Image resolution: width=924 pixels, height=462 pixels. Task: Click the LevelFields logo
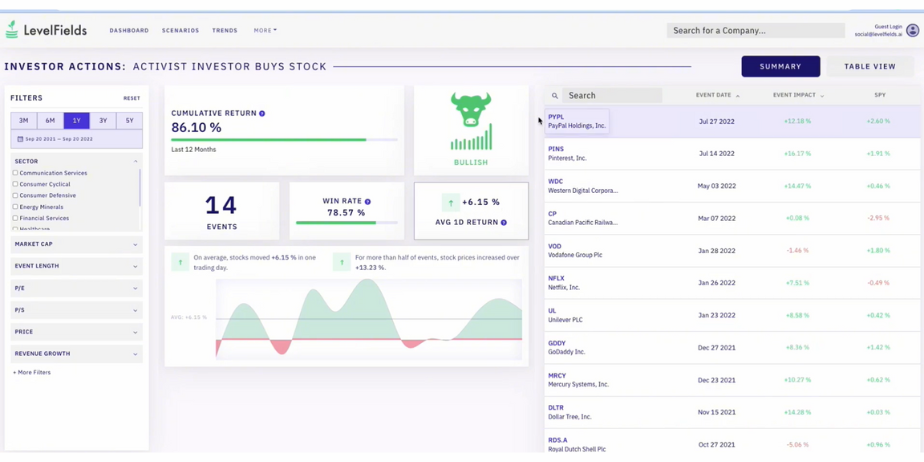tap(46, 30)
